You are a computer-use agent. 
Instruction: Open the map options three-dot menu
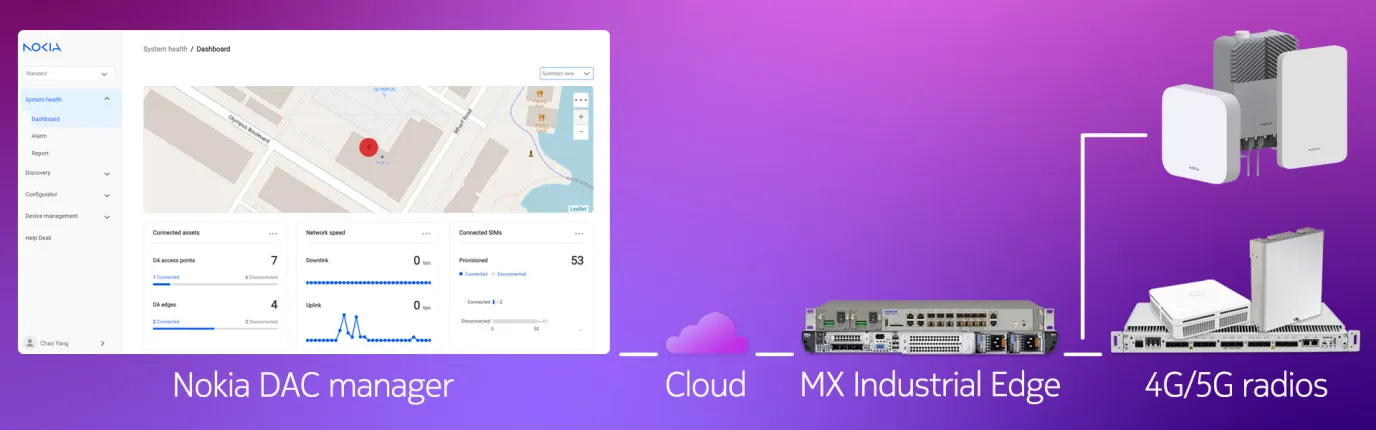(x=581, y=100)
